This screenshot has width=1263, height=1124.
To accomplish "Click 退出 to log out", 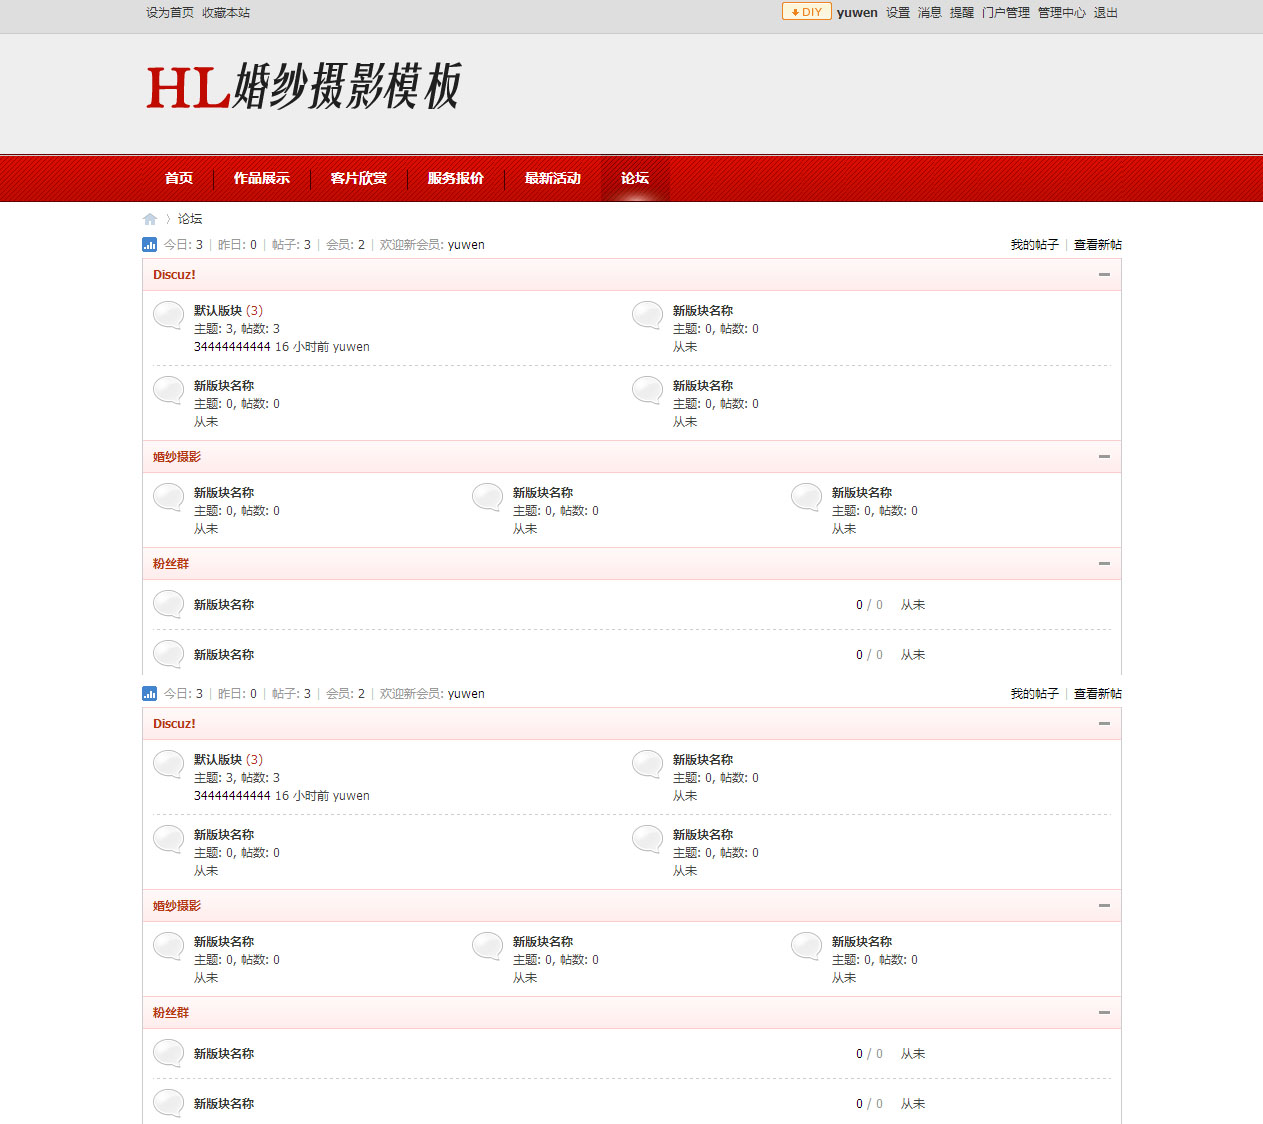I will [x=1105, y=13].
